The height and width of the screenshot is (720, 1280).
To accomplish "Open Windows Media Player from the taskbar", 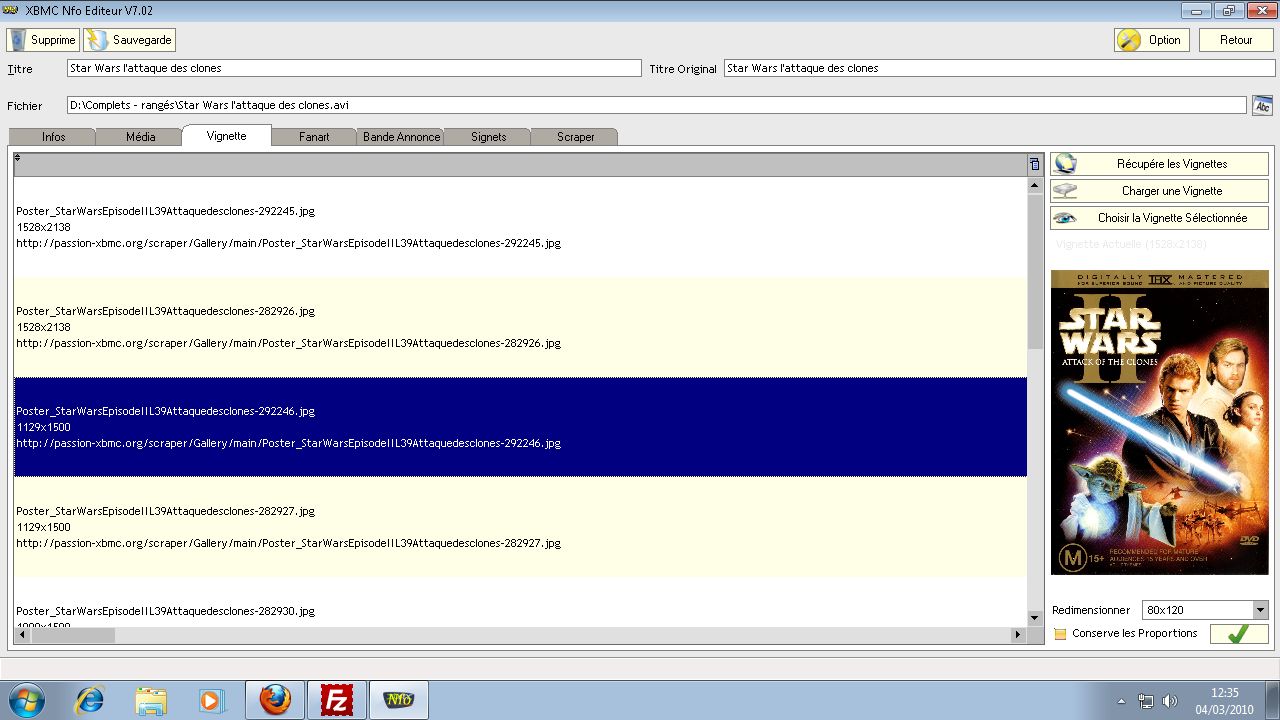I will click(x=211, y=700).
